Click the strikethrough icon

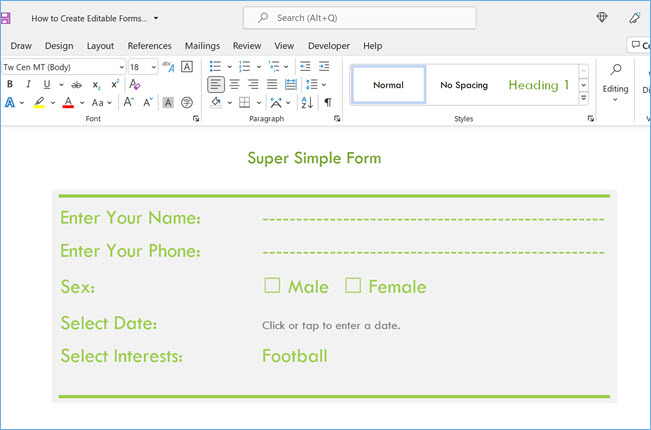coord(76,85)
